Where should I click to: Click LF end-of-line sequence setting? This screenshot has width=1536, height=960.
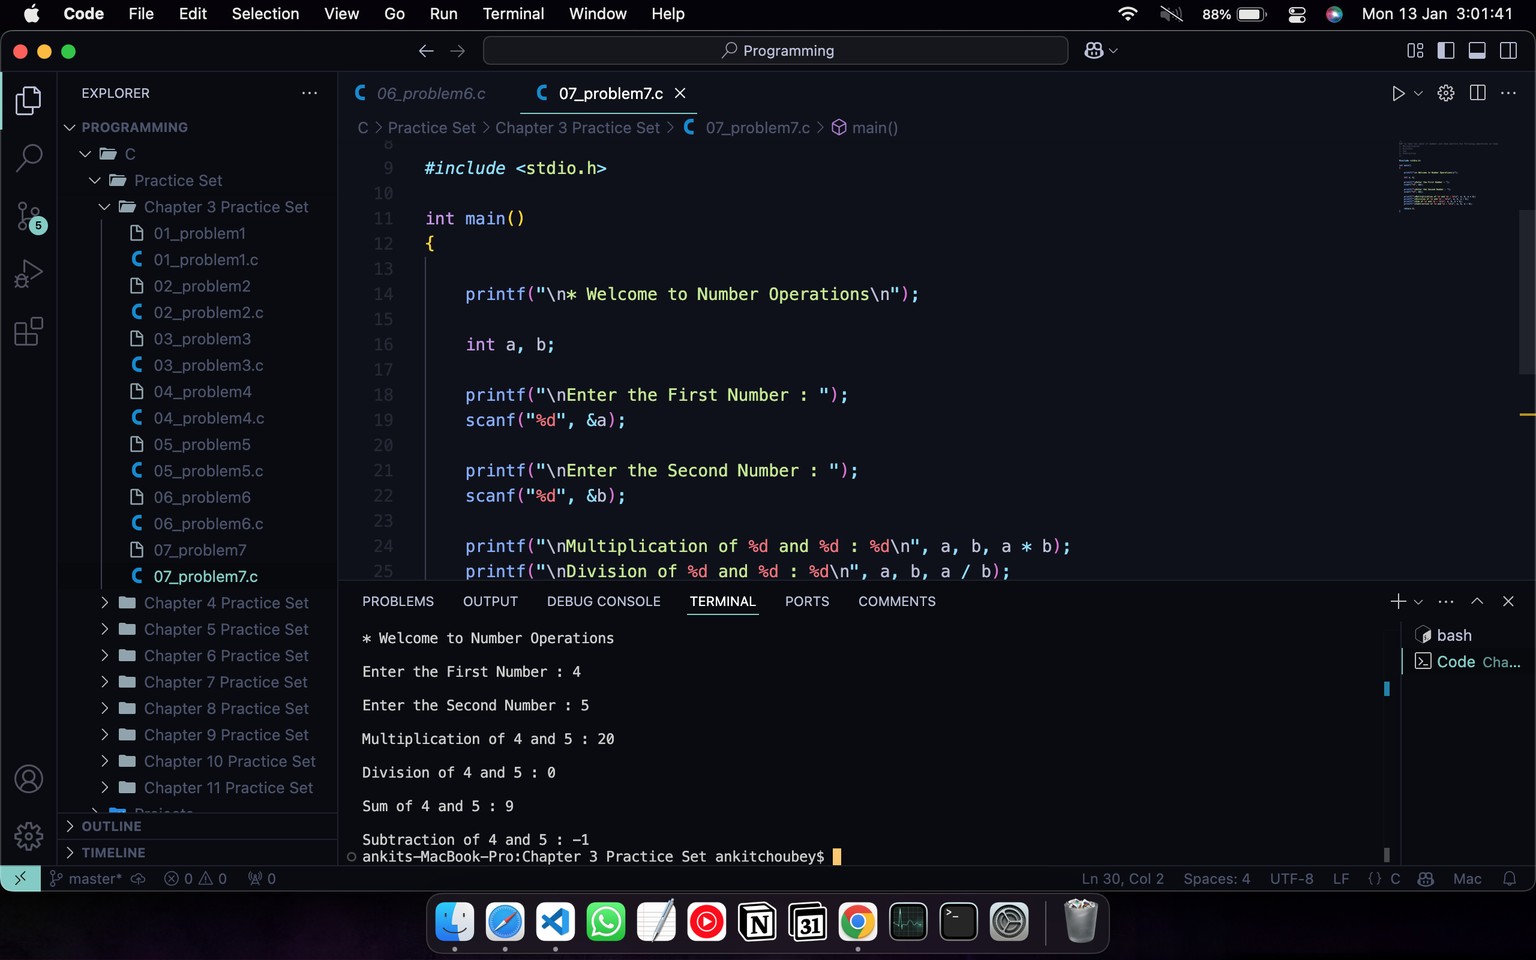[1341, 879]
